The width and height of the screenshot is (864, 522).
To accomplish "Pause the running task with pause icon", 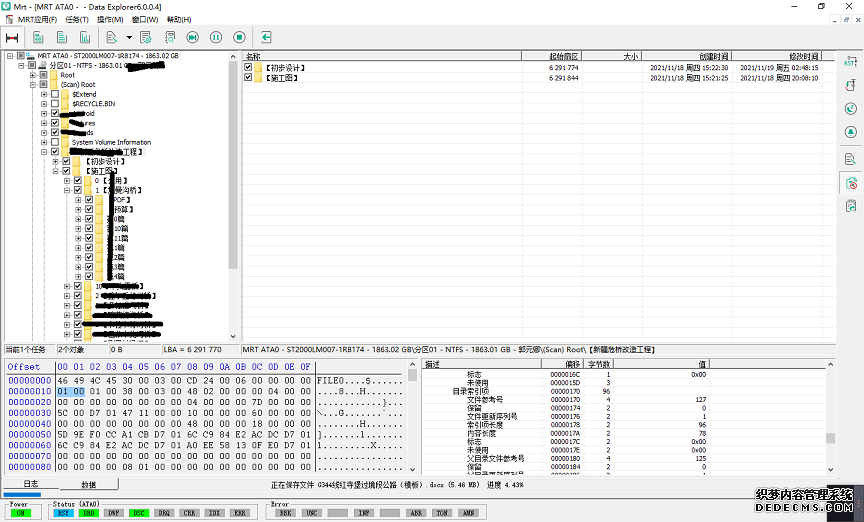I will pyautogui.click(x=216, y=37).
